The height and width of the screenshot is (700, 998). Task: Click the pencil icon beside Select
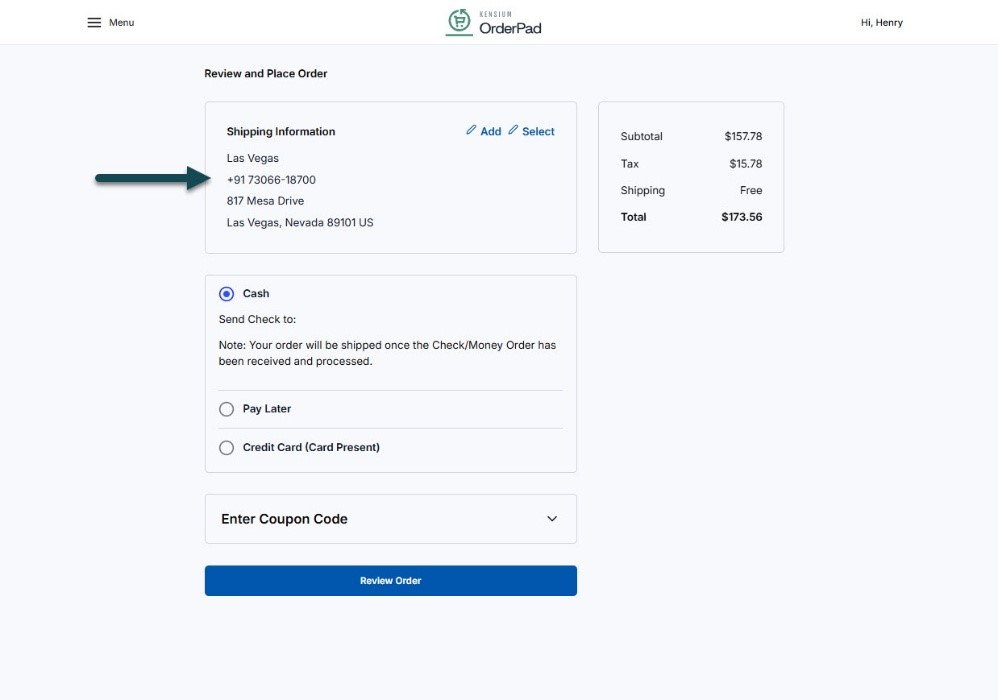(x=513, y=130)
